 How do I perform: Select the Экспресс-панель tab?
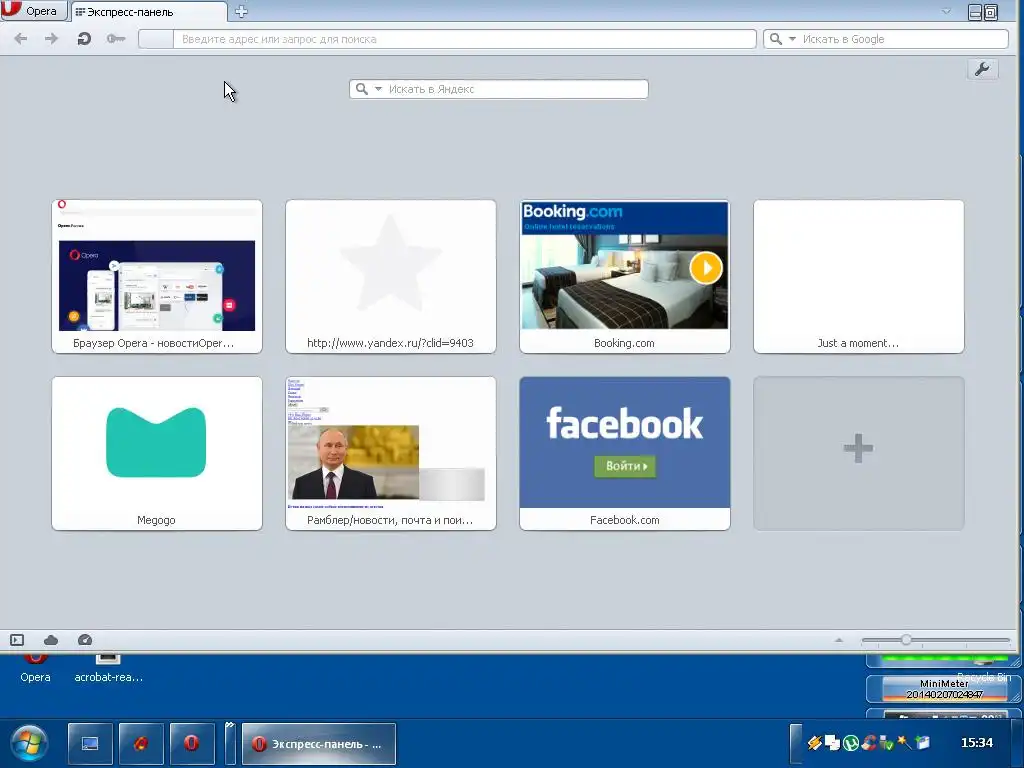149,12
